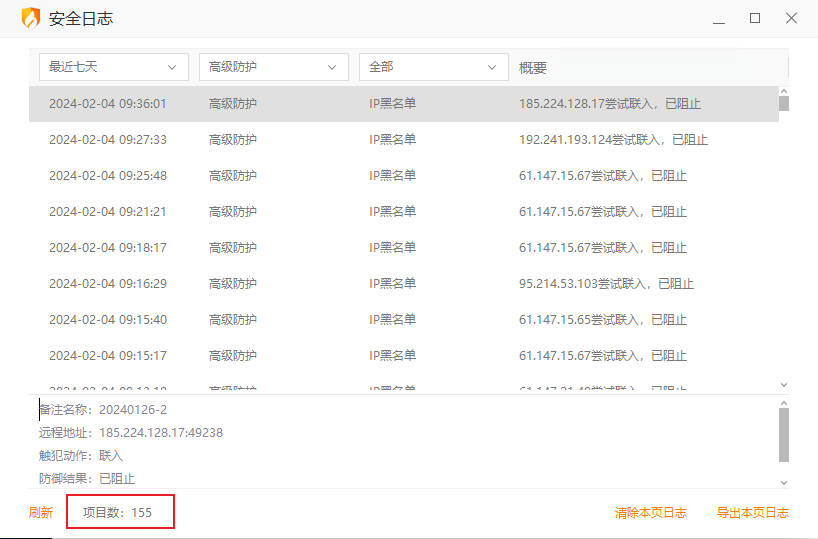Viewport: 818px width, 539px height.
Task: Close the security log window
Action: tap(791, 19)
